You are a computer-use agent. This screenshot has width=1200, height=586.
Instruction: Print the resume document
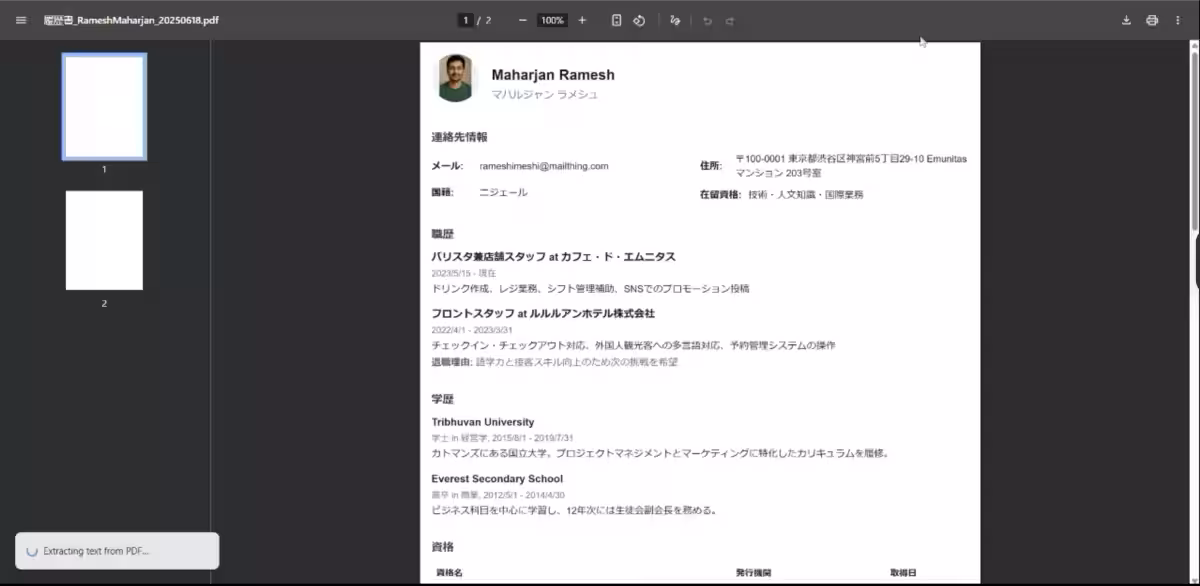[x=1152, y=19]
